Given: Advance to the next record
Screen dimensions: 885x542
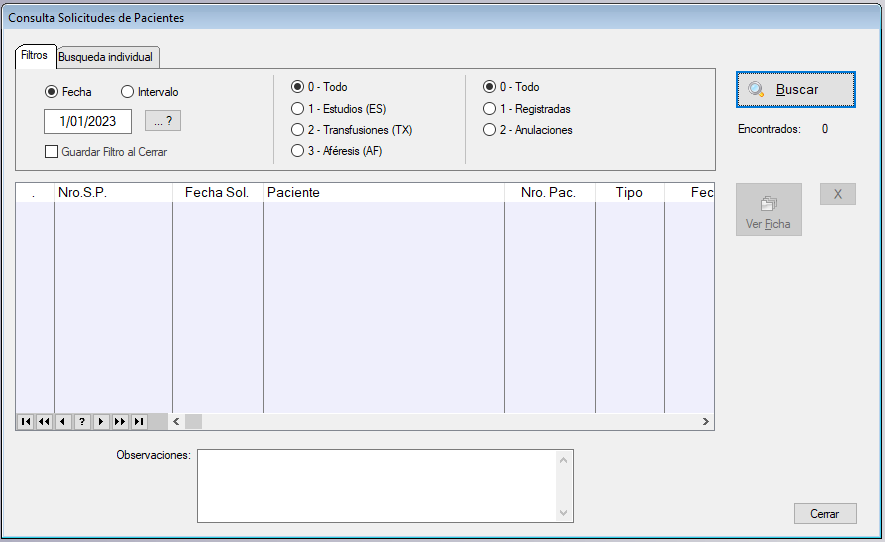Looking at the screenshot, I should 101,422.
